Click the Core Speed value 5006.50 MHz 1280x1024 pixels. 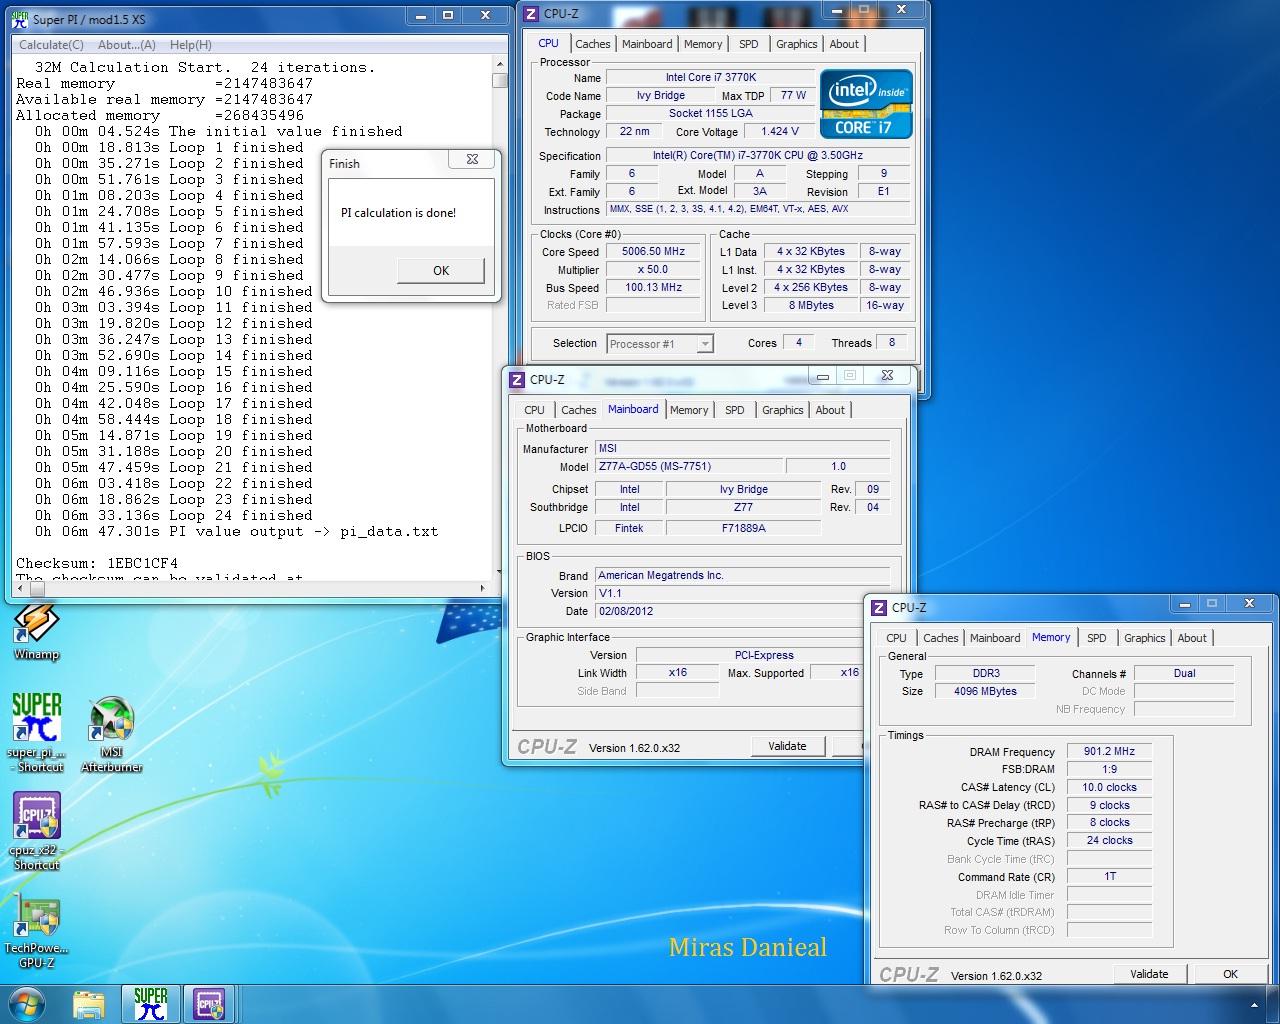pos(653,252)
